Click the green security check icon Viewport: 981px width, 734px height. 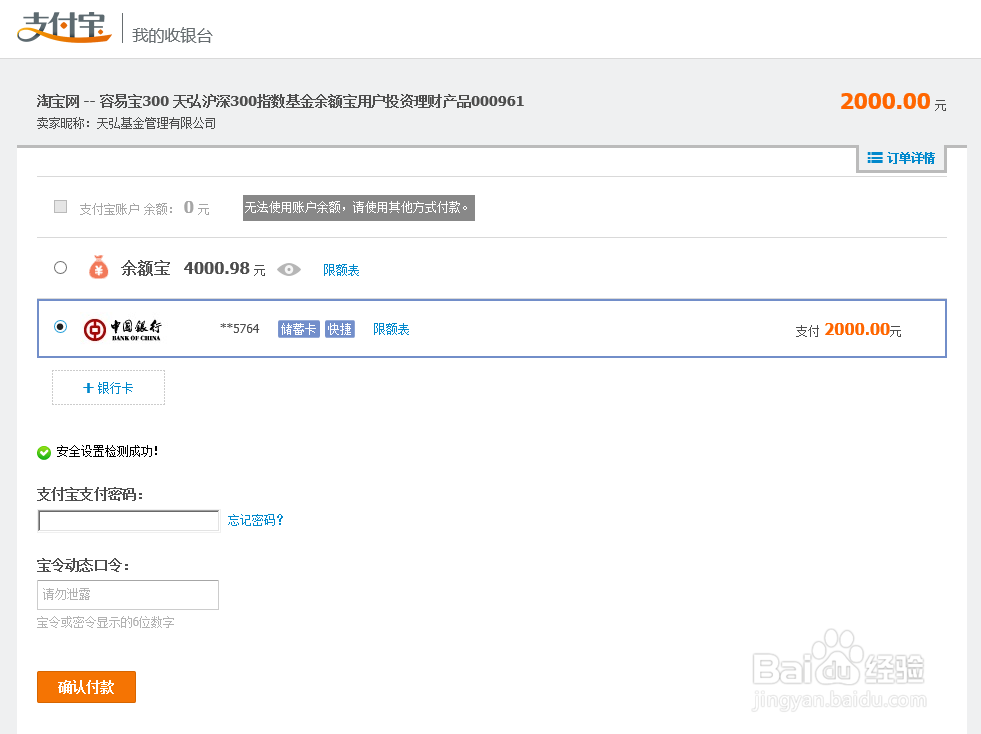(x=44, y=452)
